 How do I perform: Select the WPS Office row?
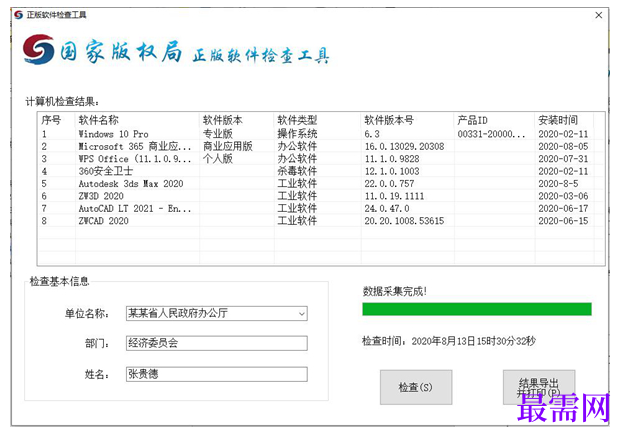click(x=321, y=159)
